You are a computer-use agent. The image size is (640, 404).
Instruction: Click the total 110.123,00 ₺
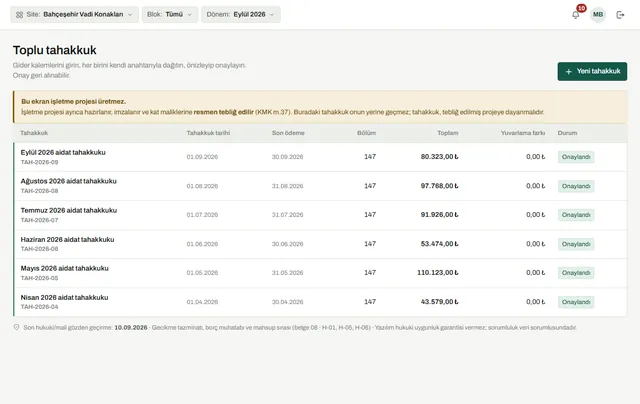[438, 273]
